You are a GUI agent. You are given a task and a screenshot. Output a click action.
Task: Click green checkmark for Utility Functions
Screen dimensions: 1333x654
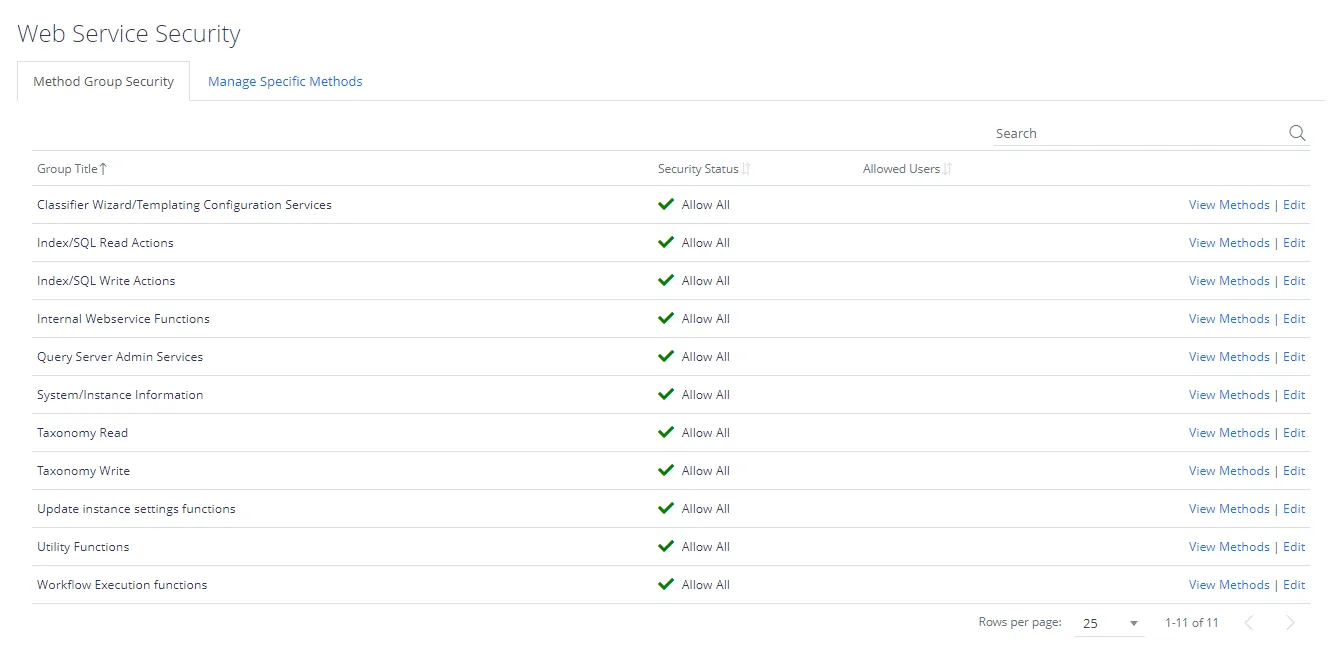click(x=666, y=546)
